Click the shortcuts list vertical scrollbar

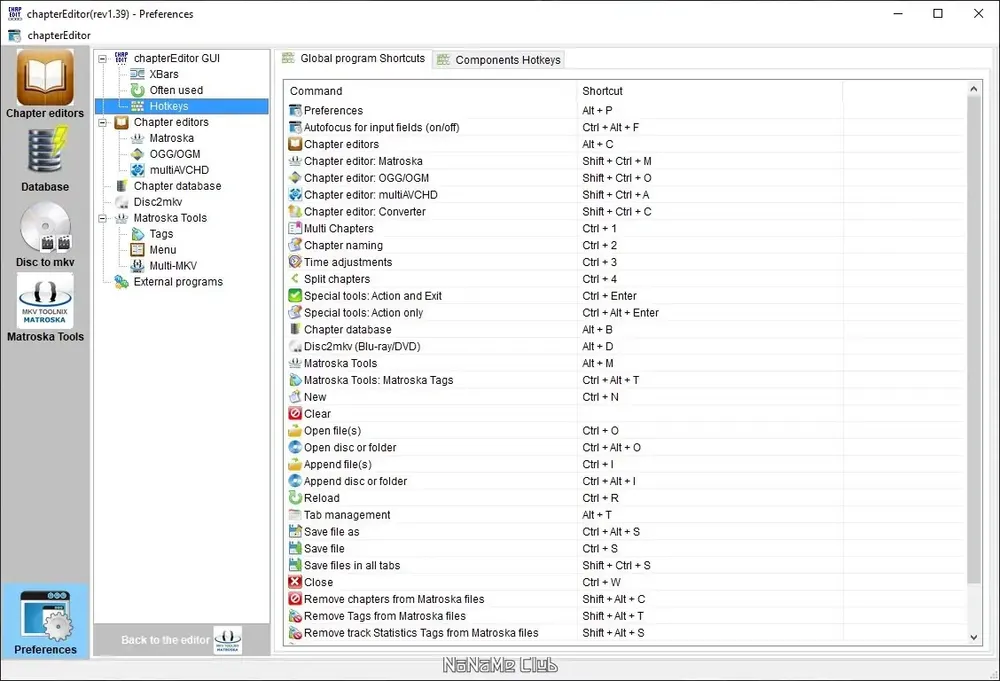click(973, 339)
